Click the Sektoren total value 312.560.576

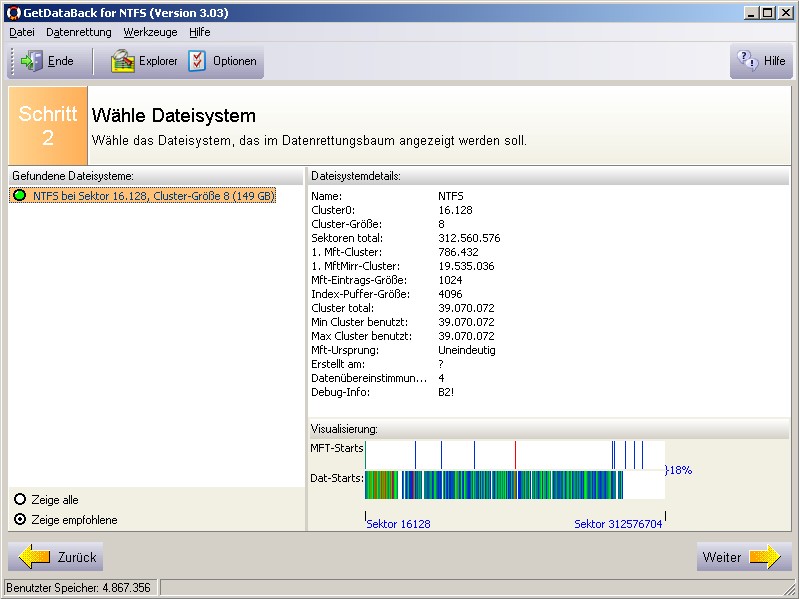[469, 238]
